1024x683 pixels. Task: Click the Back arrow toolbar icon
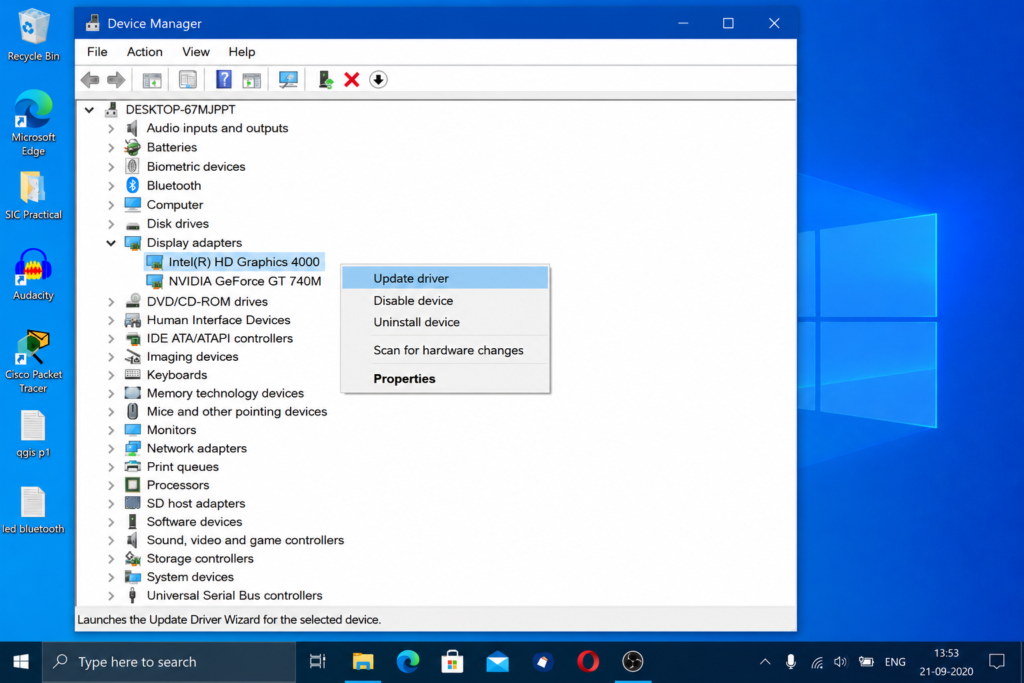tap(90, 80)
